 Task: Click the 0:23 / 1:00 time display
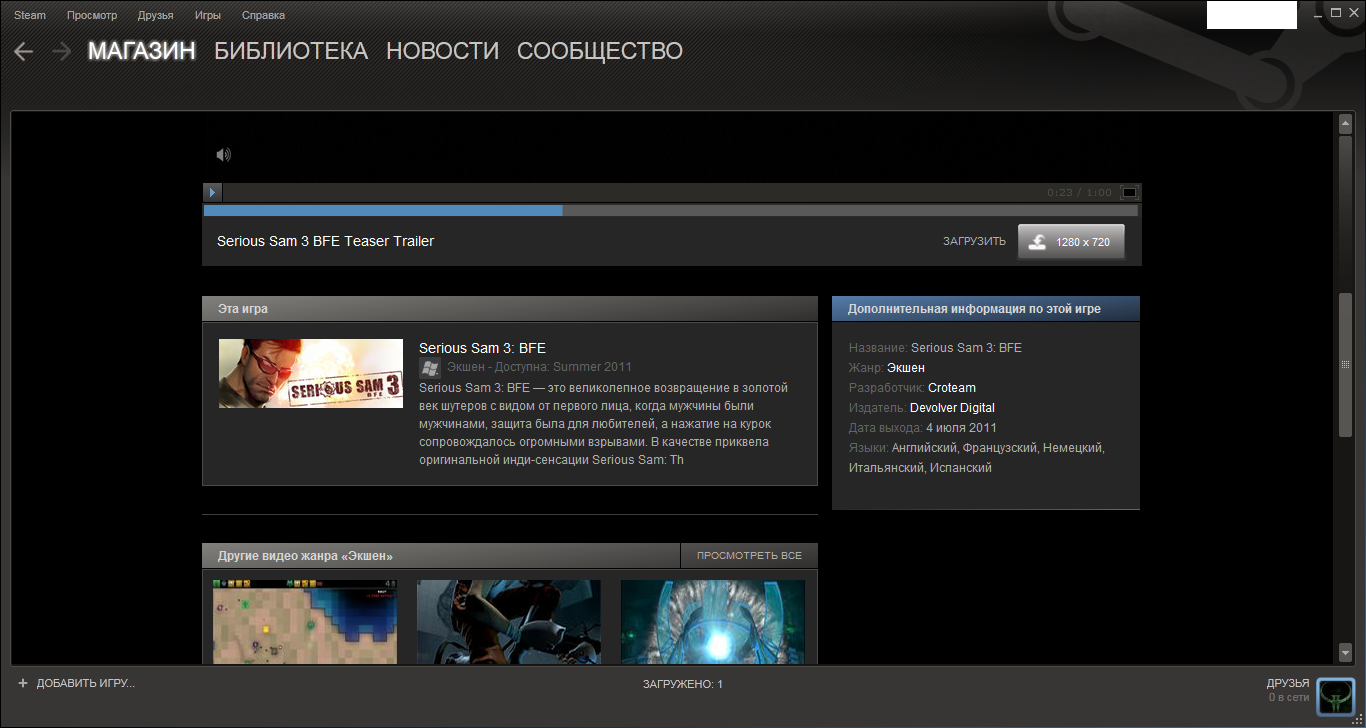[x=1079, y=192]
